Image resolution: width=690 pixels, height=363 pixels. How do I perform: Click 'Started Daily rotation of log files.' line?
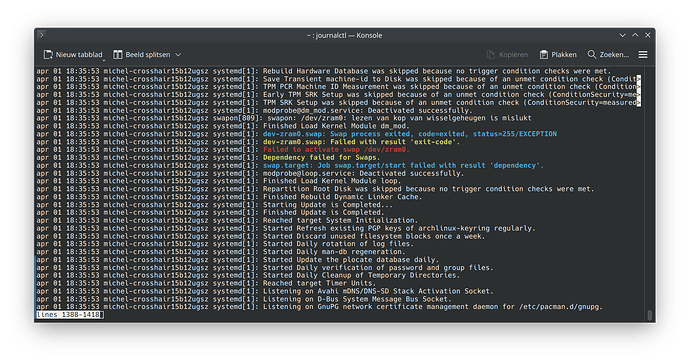[338, 244]
